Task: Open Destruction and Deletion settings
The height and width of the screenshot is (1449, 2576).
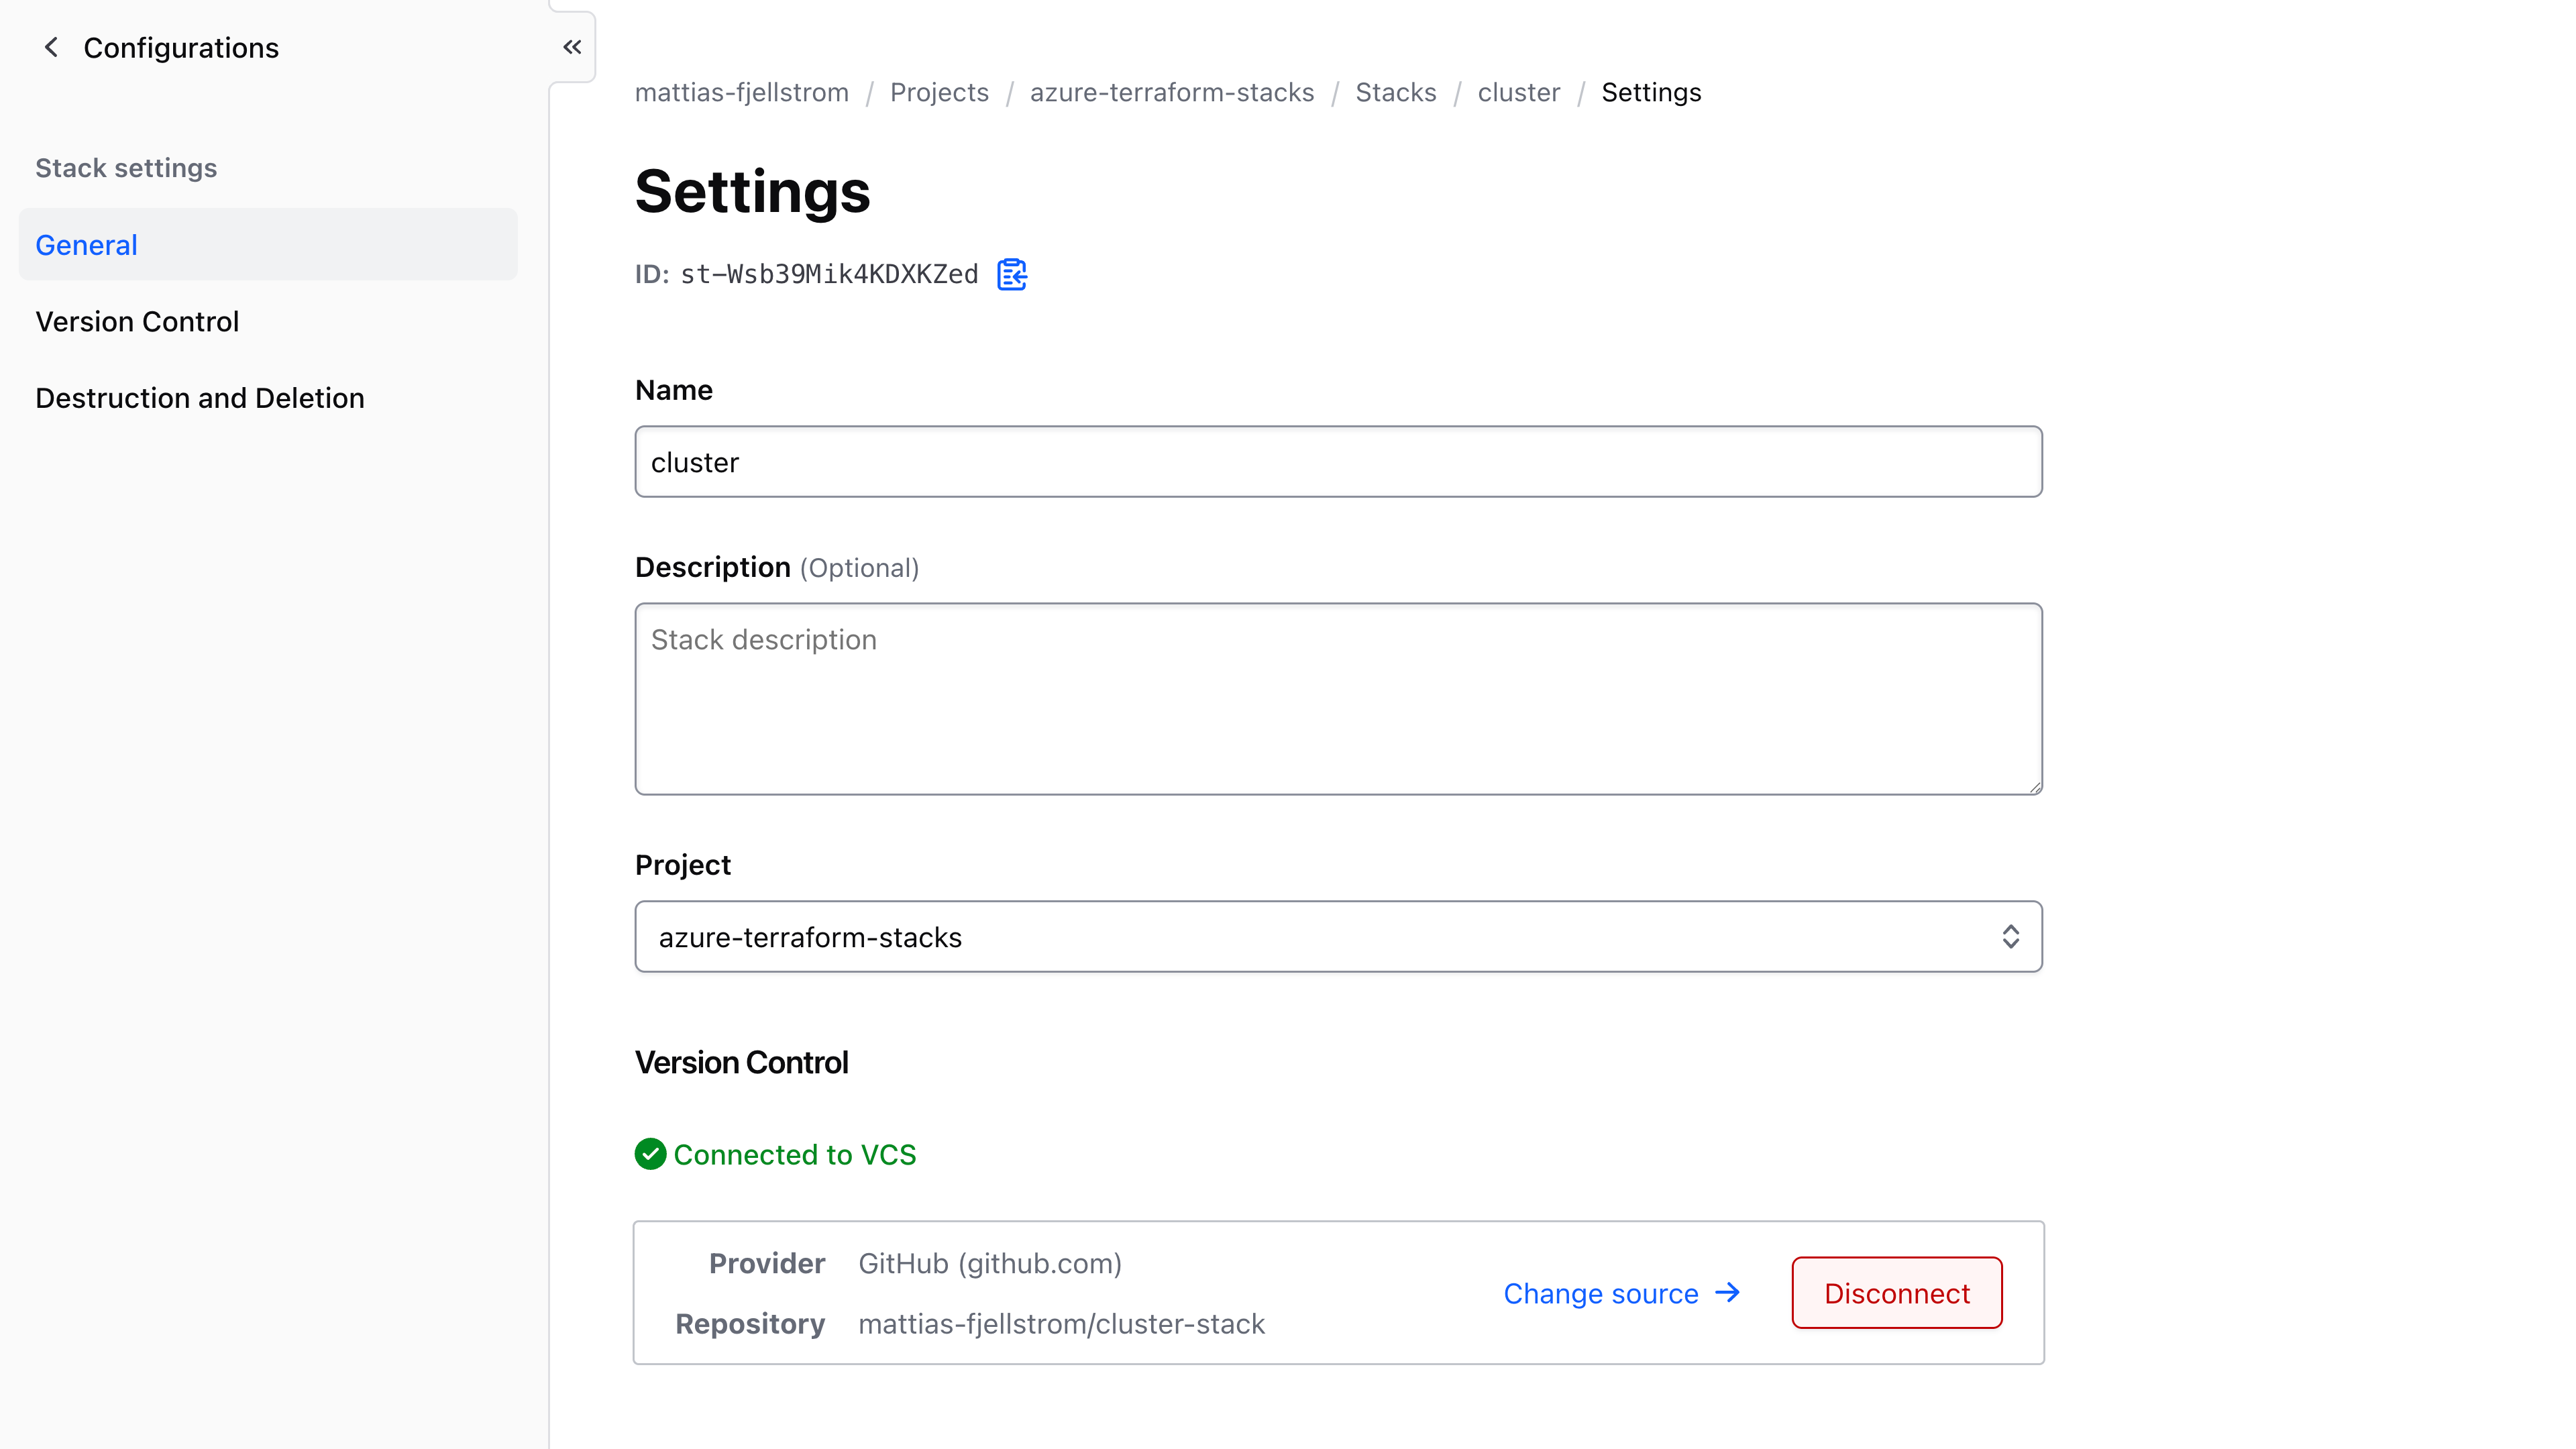Action: [199, 397]
